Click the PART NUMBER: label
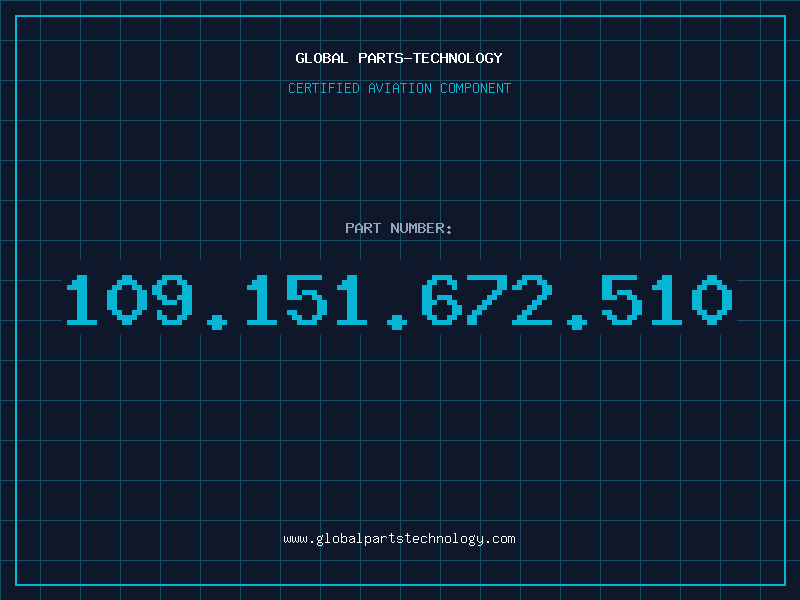The width and height of the screenshot is (800, 600). click(399, 228)
